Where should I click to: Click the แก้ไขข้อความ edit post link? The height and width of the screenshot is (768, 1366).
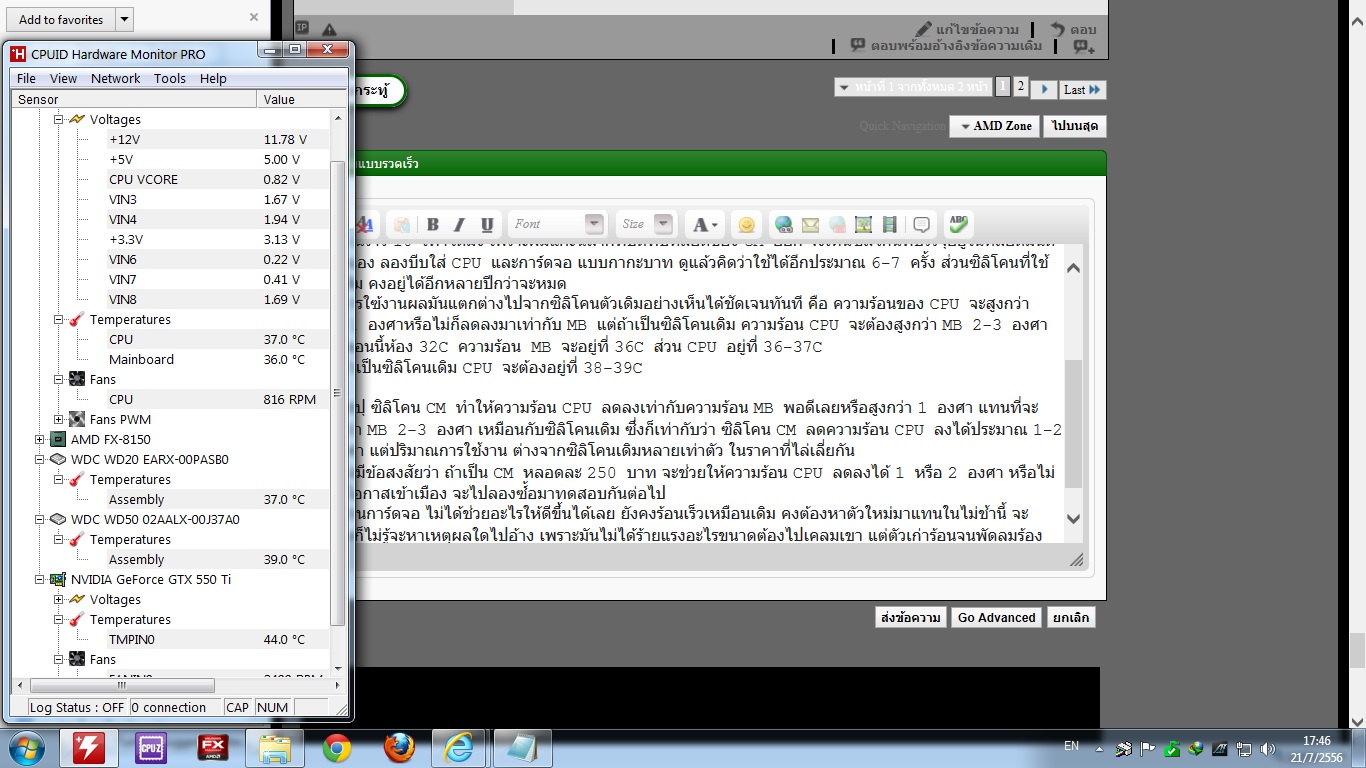(968, 30)
